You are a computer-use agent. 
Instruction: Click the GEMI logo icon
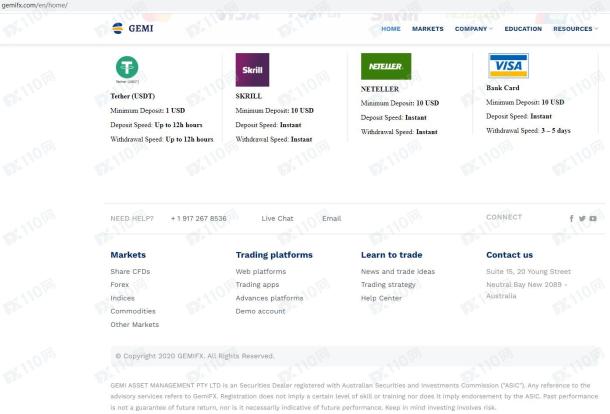(117, 28)
